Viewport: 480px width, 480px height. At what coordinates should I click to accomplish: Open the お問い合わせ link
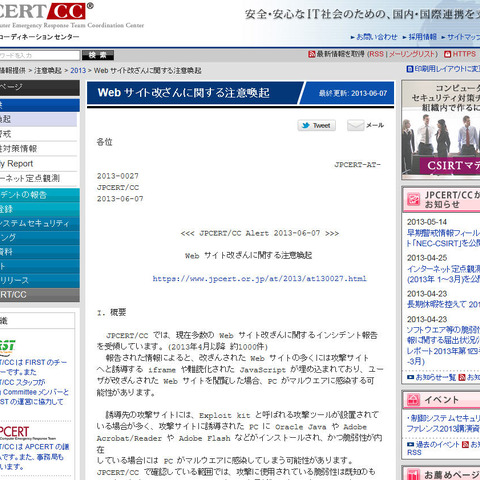click(377, 37)
